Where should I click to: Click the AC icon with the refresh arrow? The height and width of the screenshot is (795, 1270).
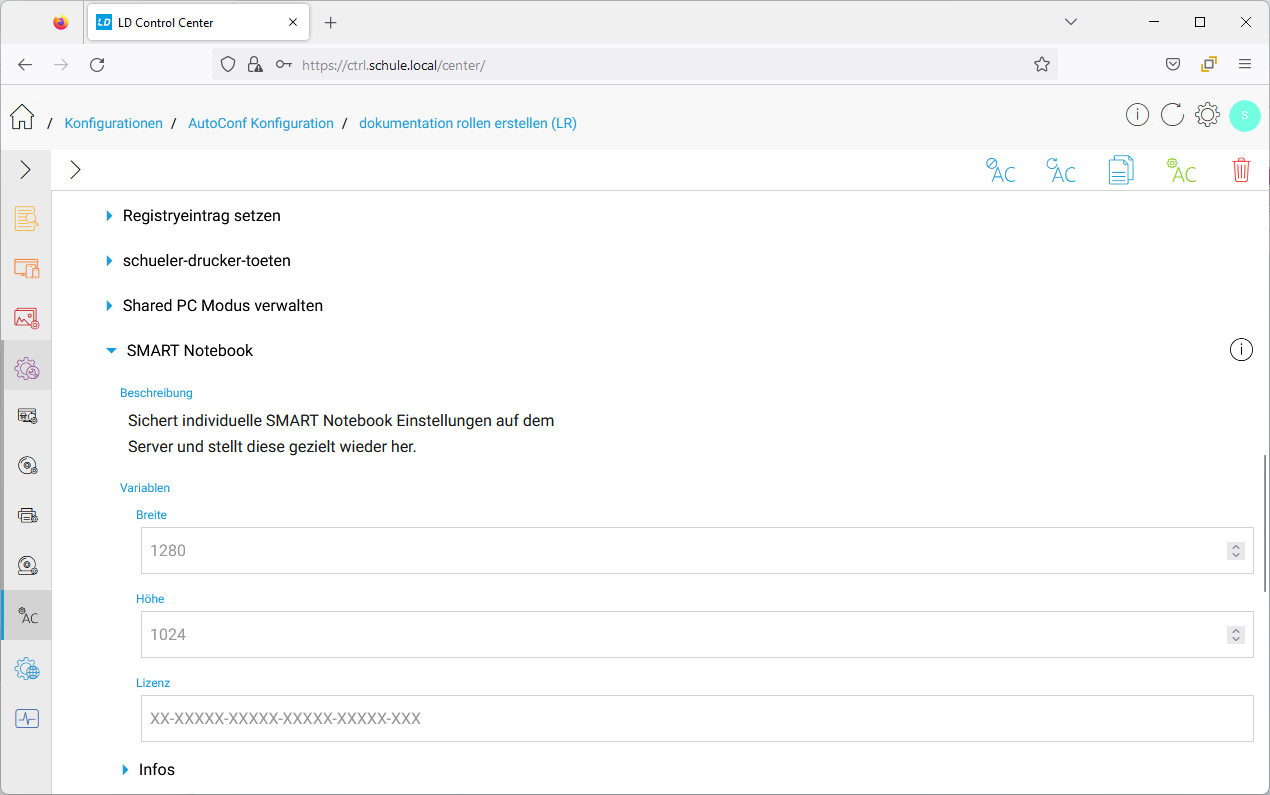[x=1061, y=170]
